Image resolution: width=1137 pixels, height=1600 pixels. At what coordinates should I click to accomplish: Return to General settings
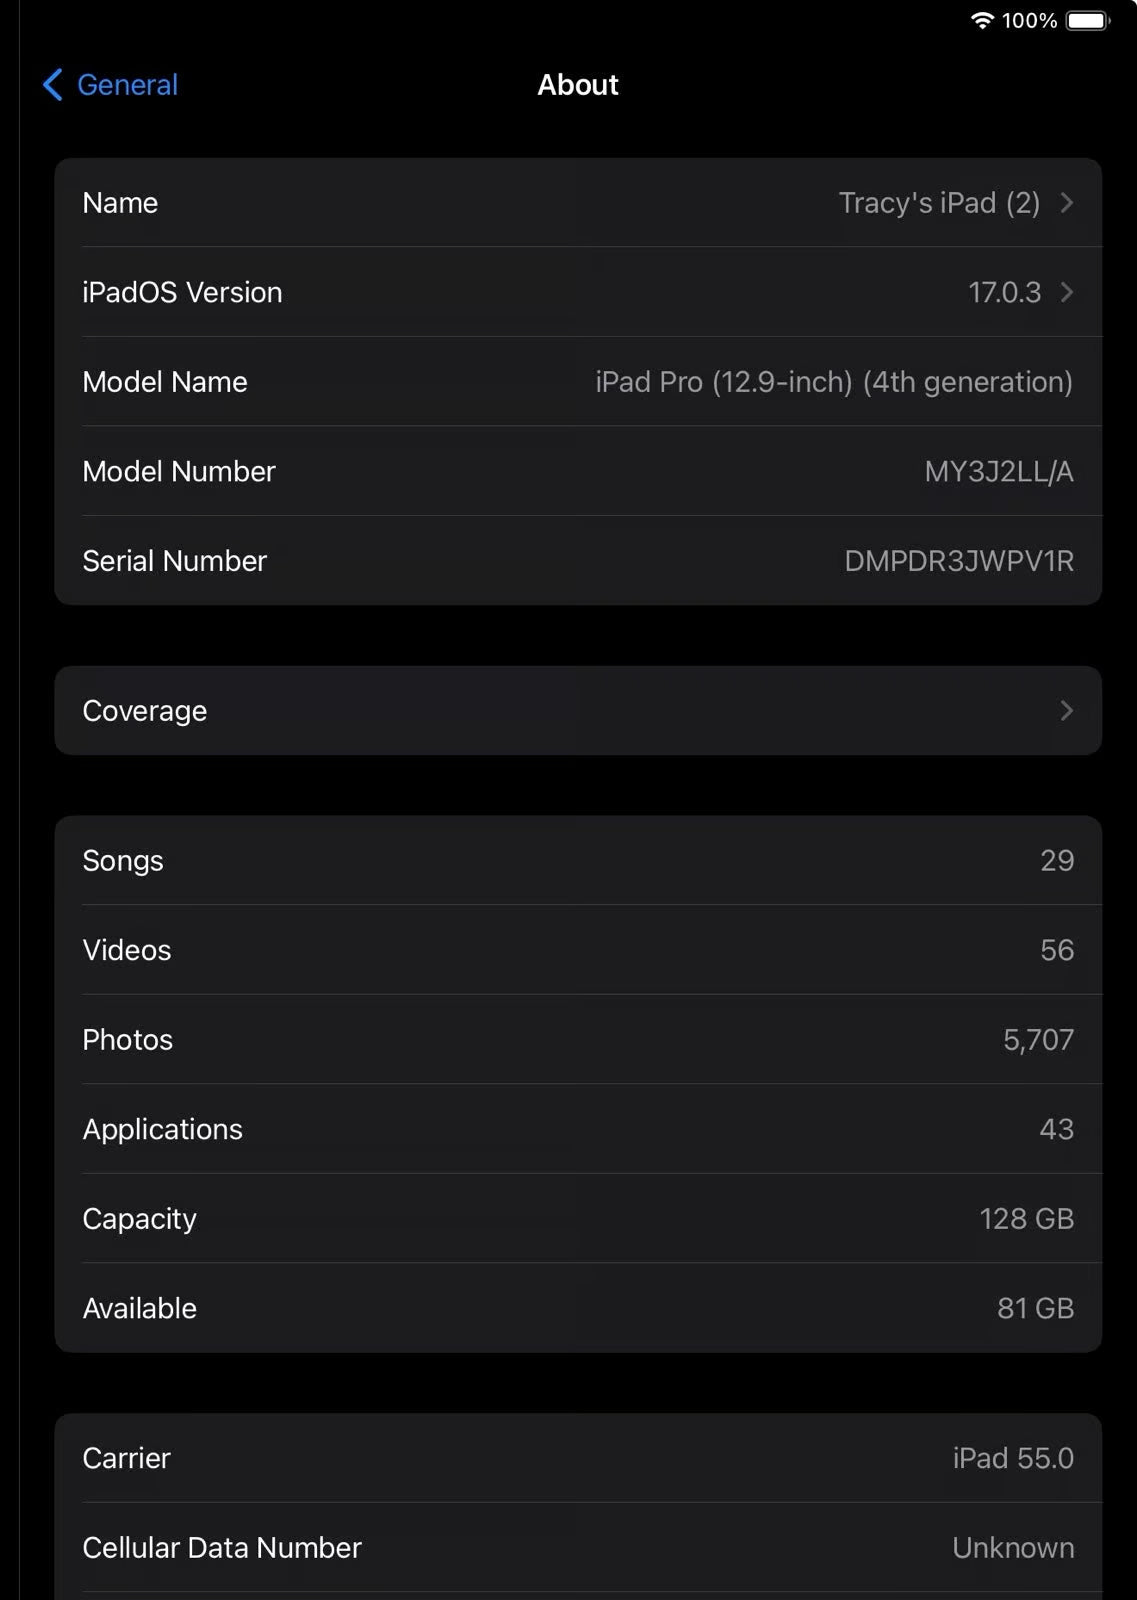click(x=110, y=85)
